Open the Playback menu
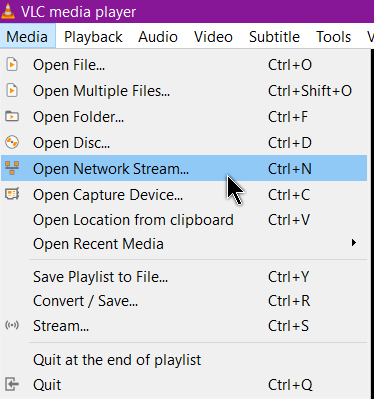The width and height of the screenshot is (374, 399). [x=93, y=37]
